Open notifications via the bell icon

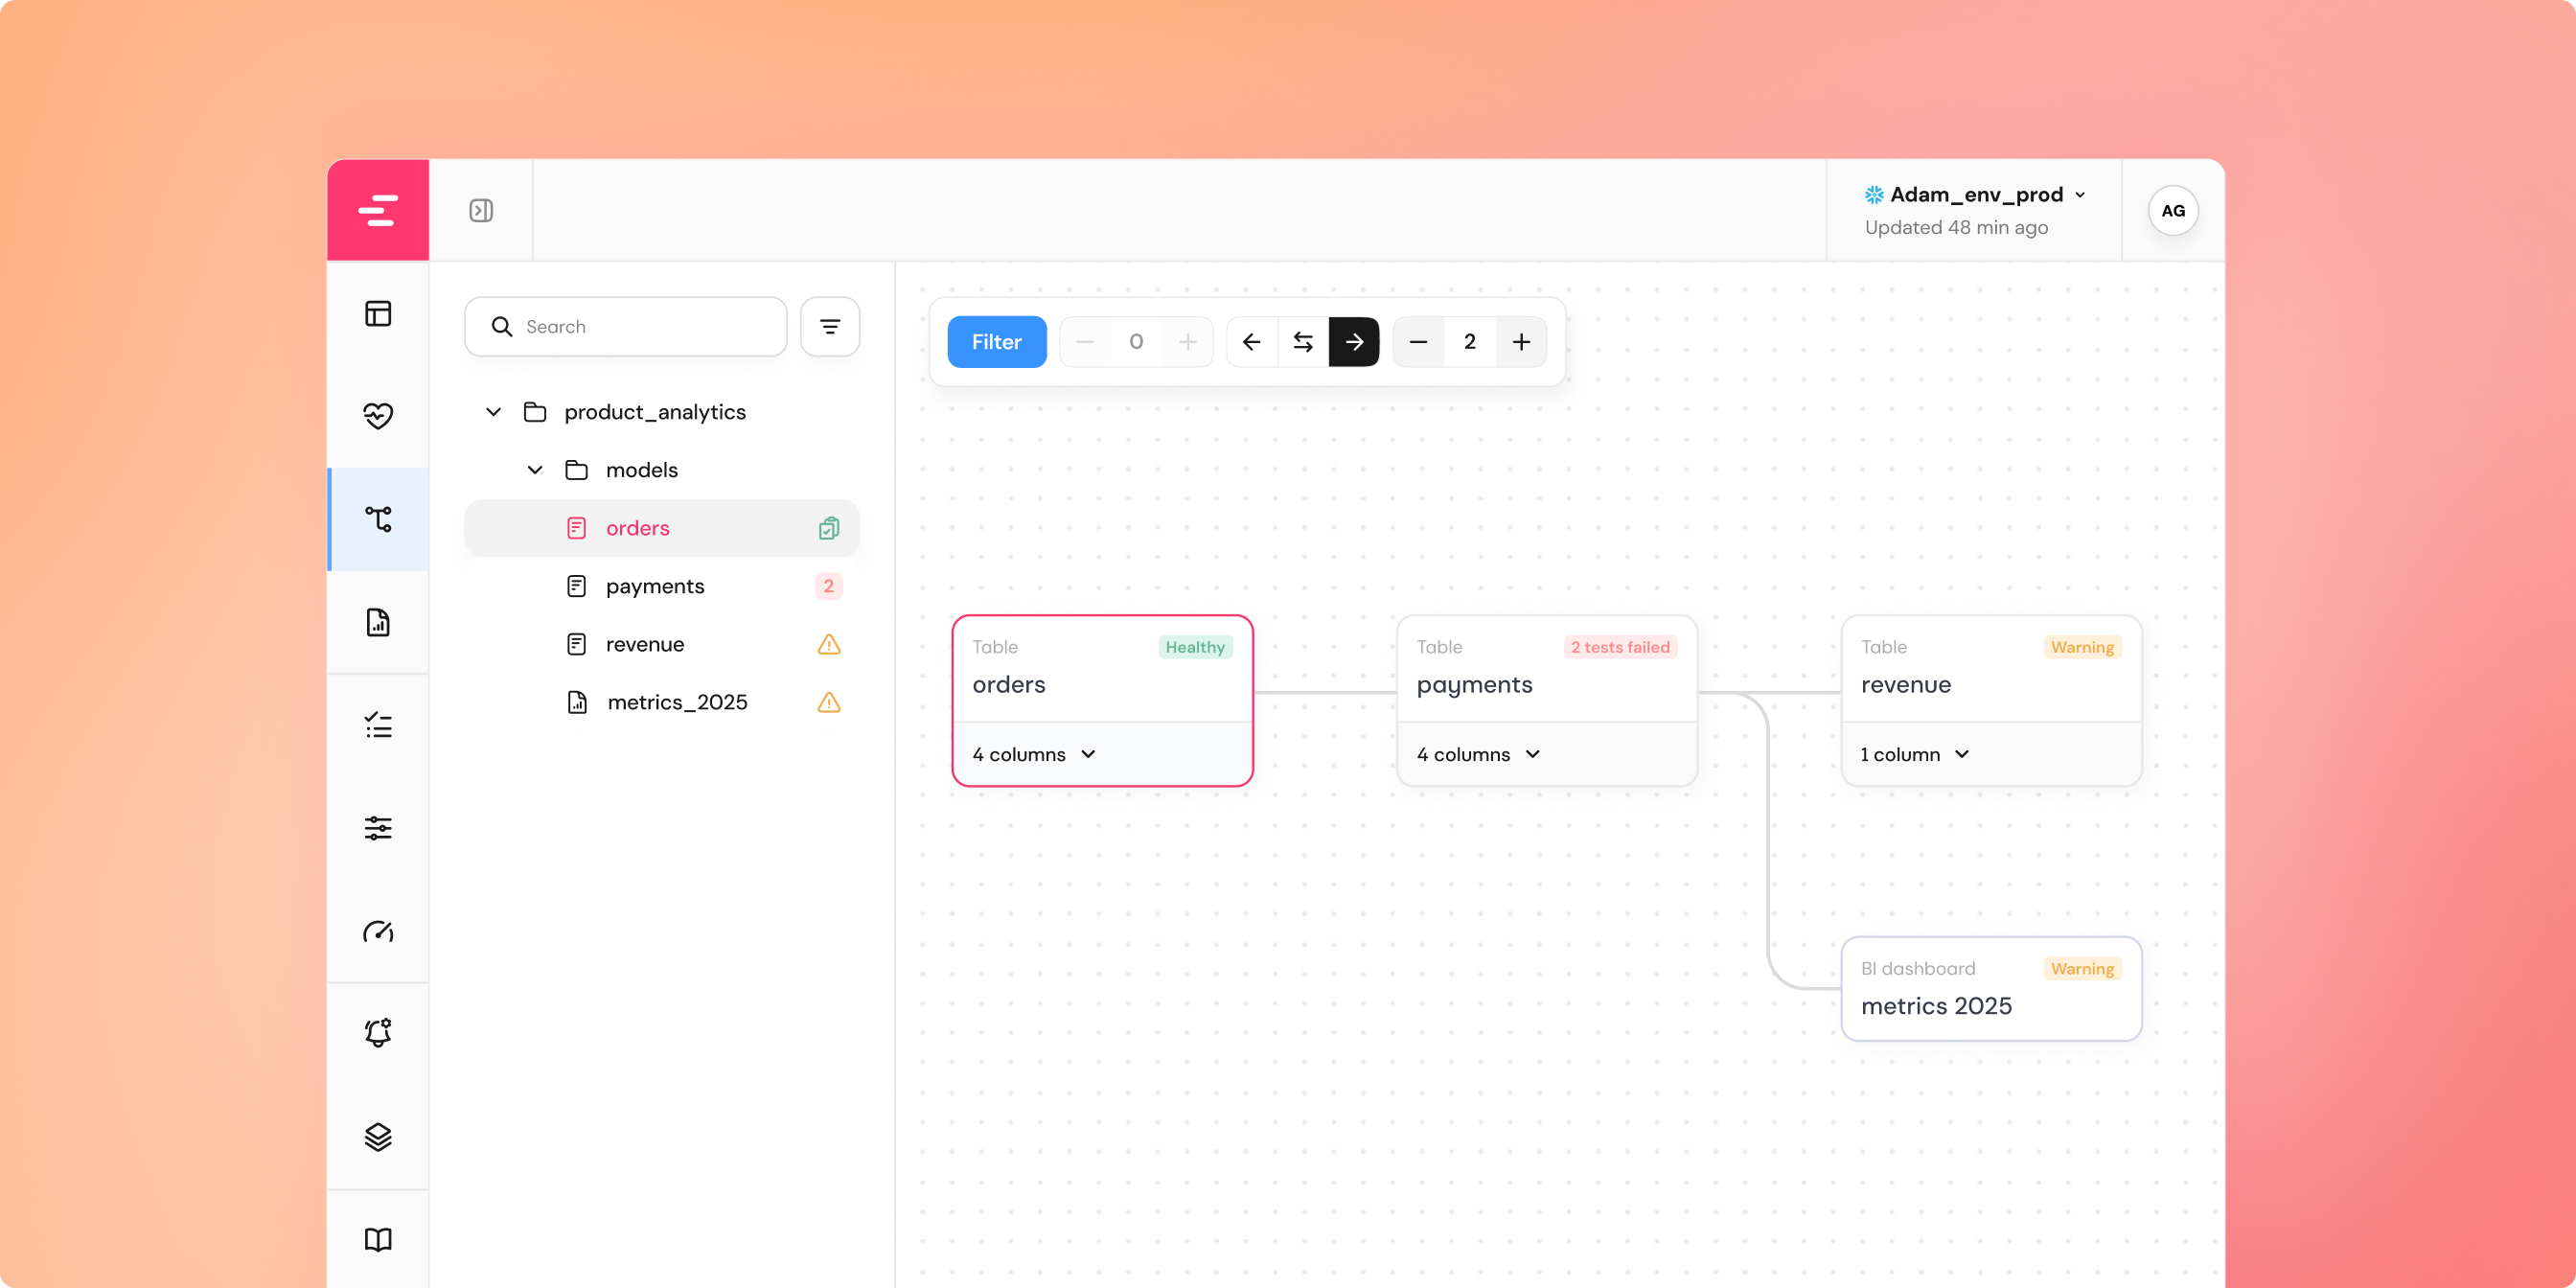click(377, 1034)
